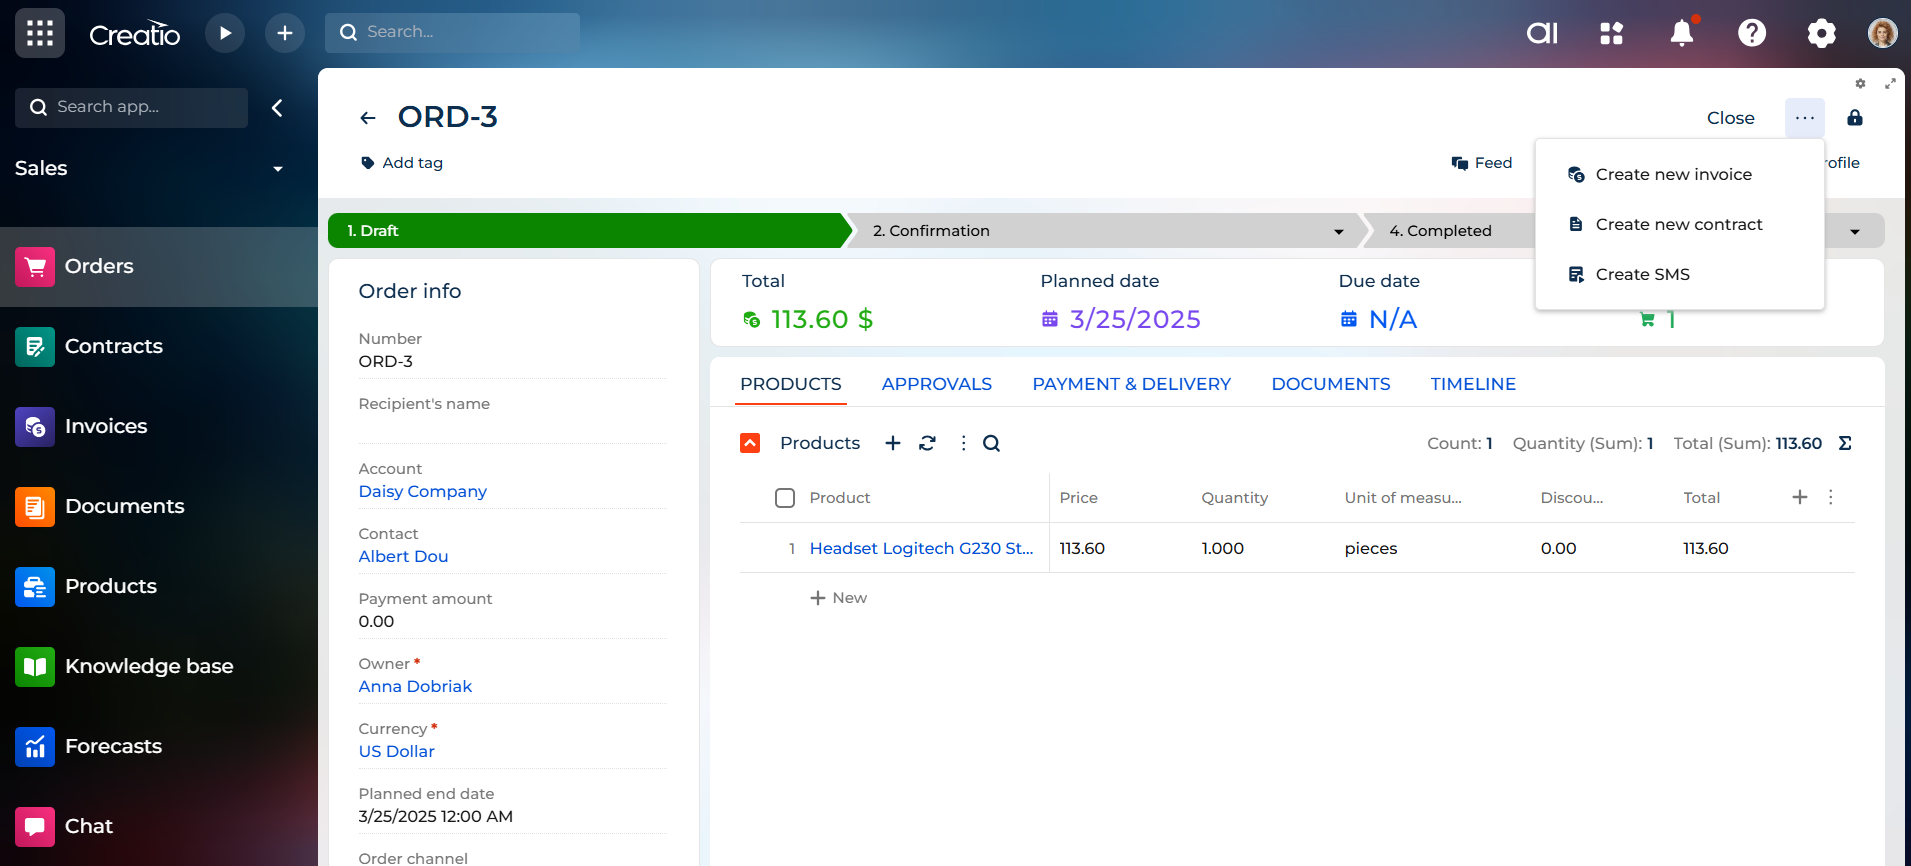Collapse the Products list with orange toggle

(x=750, y=443)
